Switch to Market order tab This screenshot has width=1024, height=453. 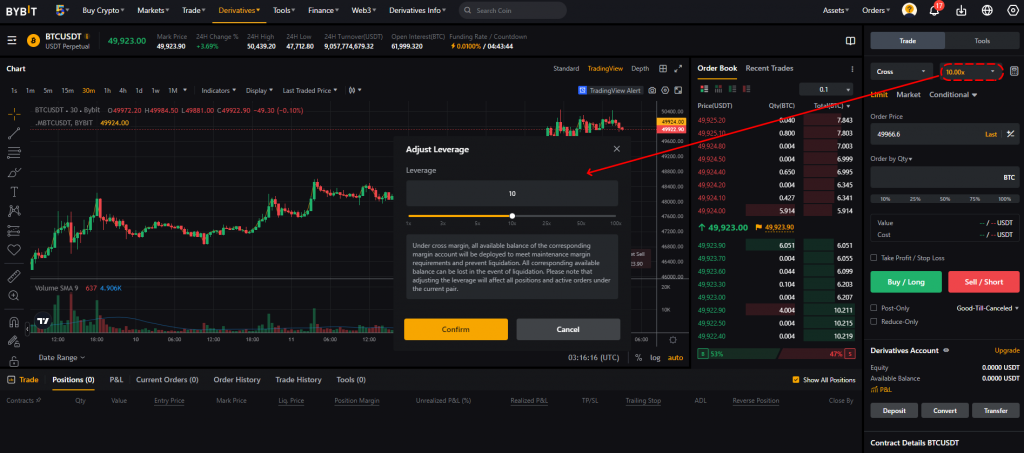coord(908,95)
